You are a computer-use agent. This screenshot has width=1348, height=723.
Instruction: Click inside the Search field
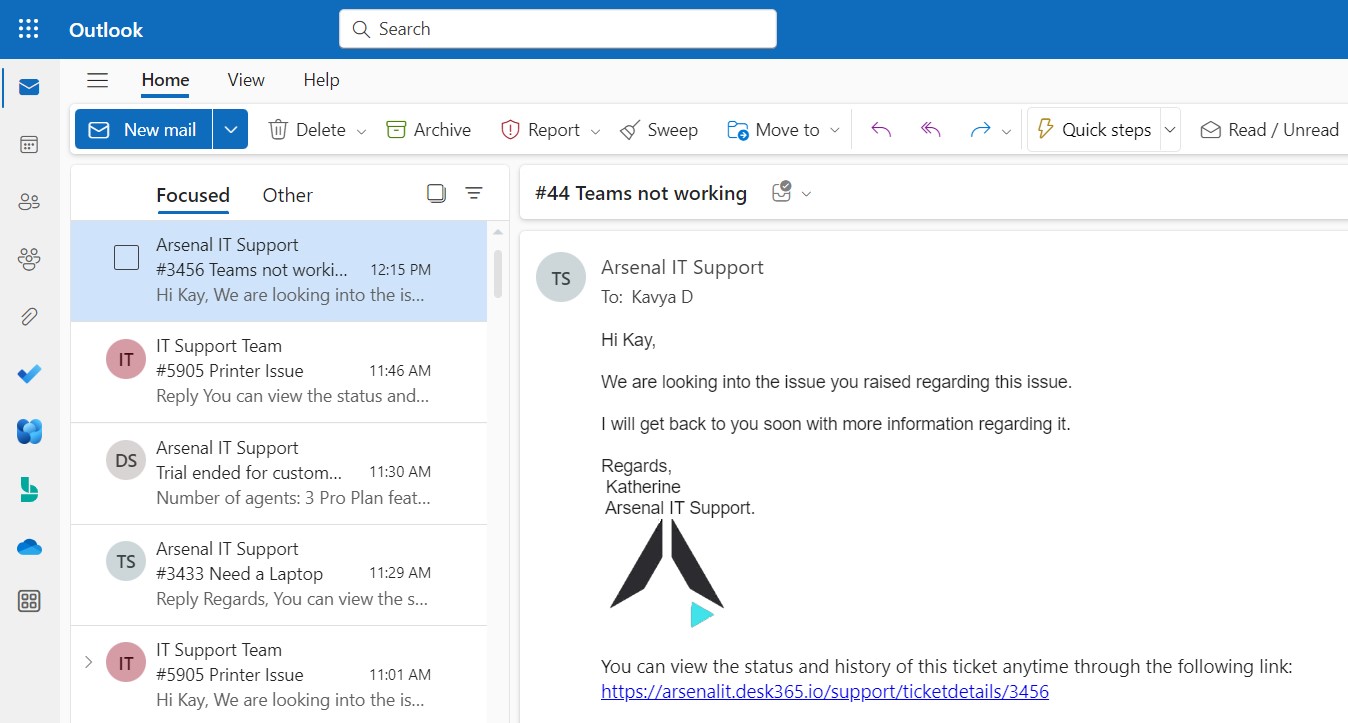(x=556, y=29)
